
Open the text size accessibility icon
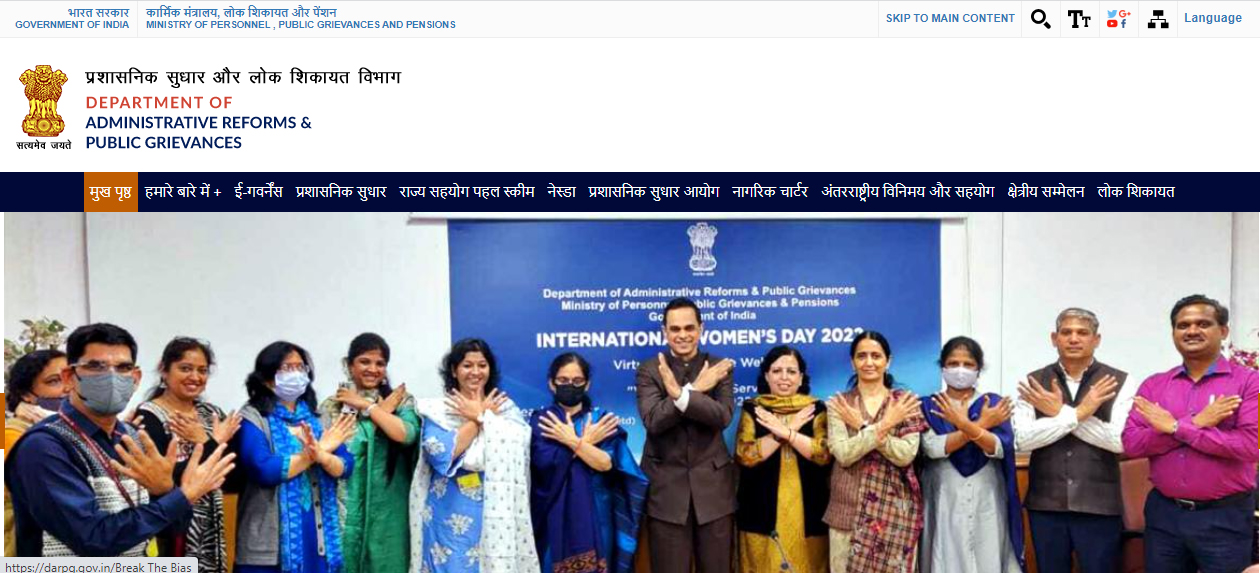coord(1079,19)
